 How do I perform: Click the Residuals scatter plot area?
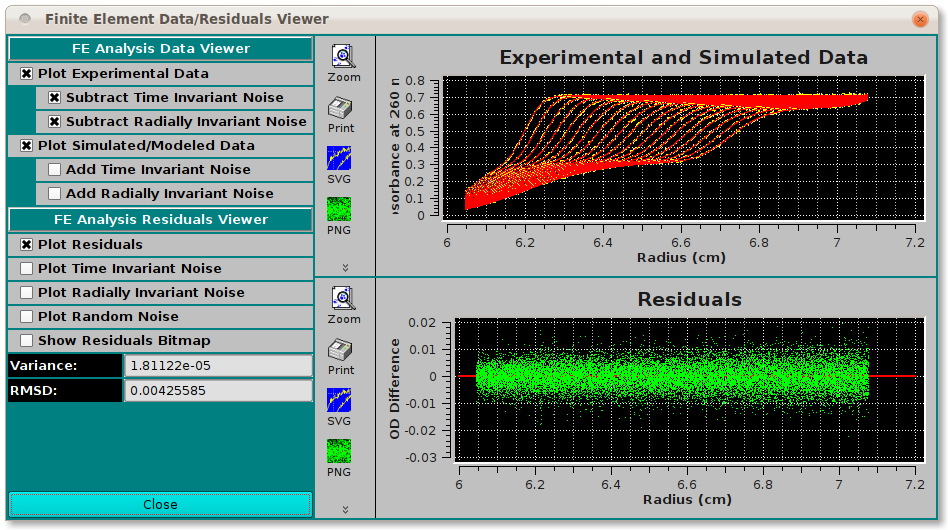pos(690,390)
